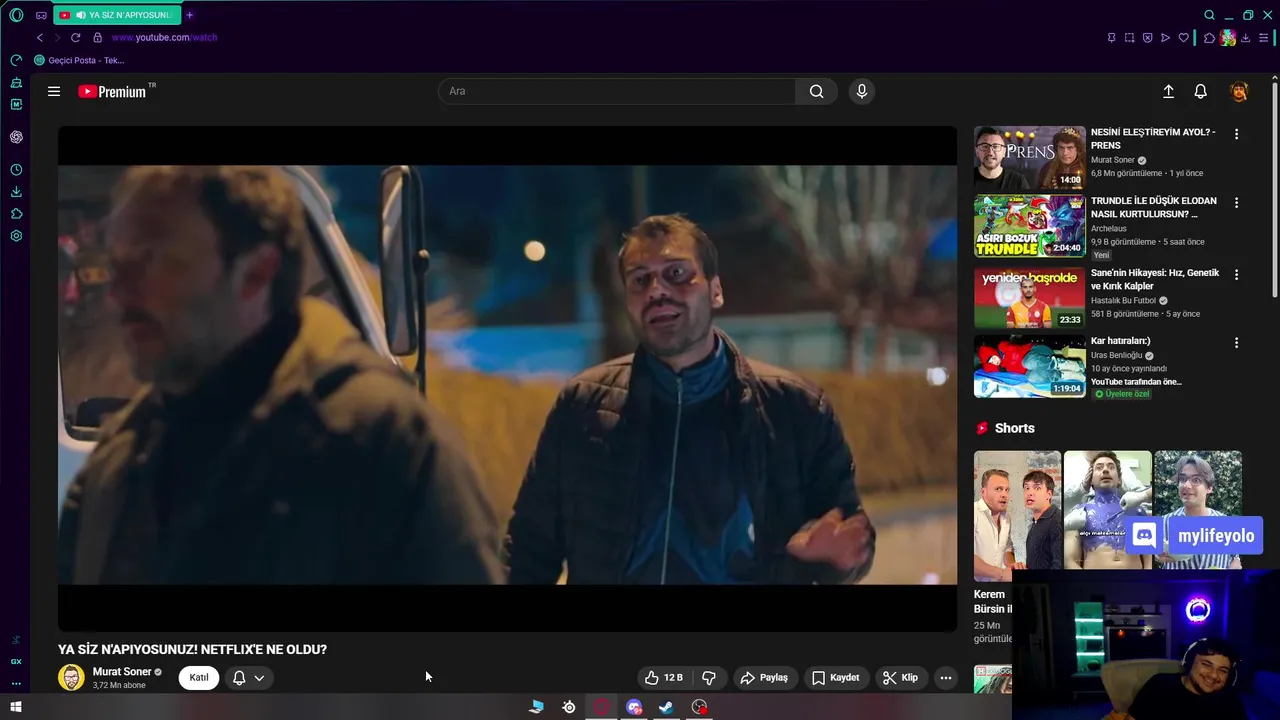Dislike the video with thumbs-down icon
Screen dimensions: 1280x720
coord(709,677)
